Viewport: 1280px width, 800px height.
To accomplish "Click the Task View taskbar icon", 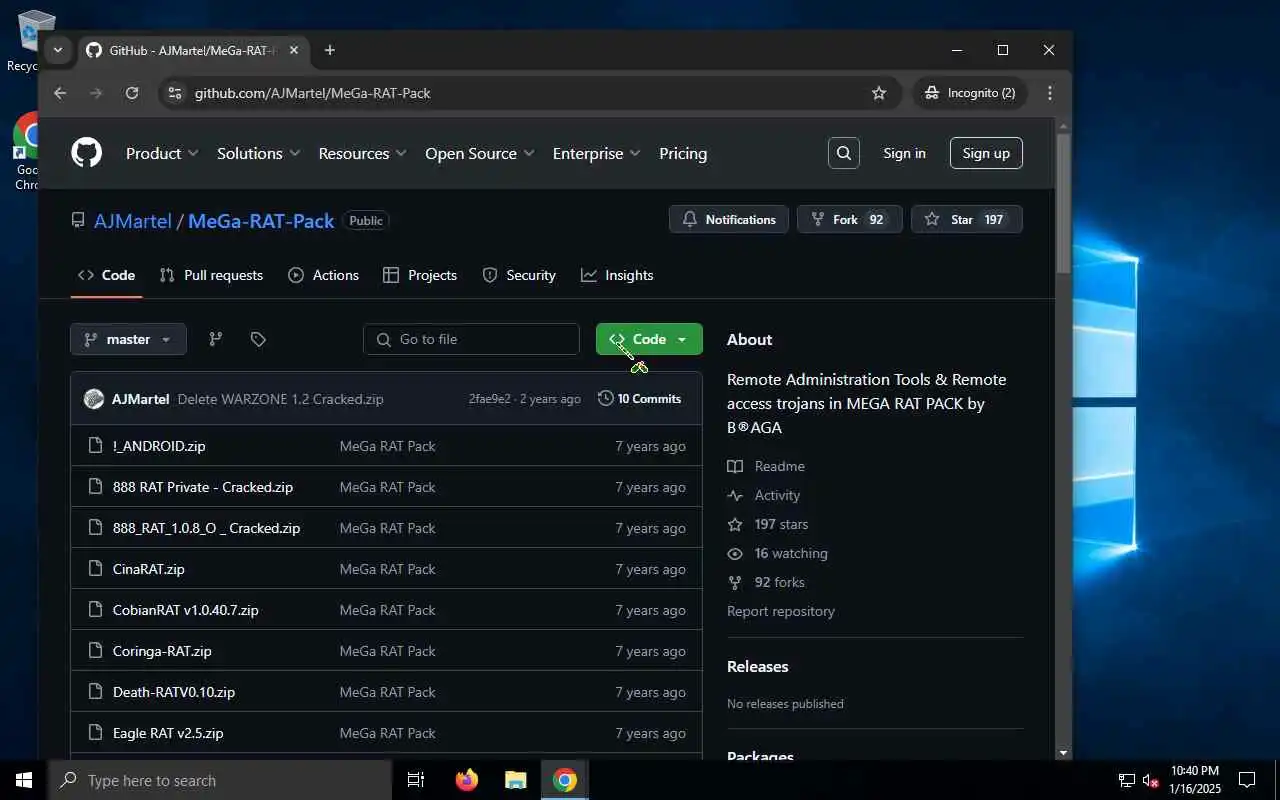I will tap(416, 780).
